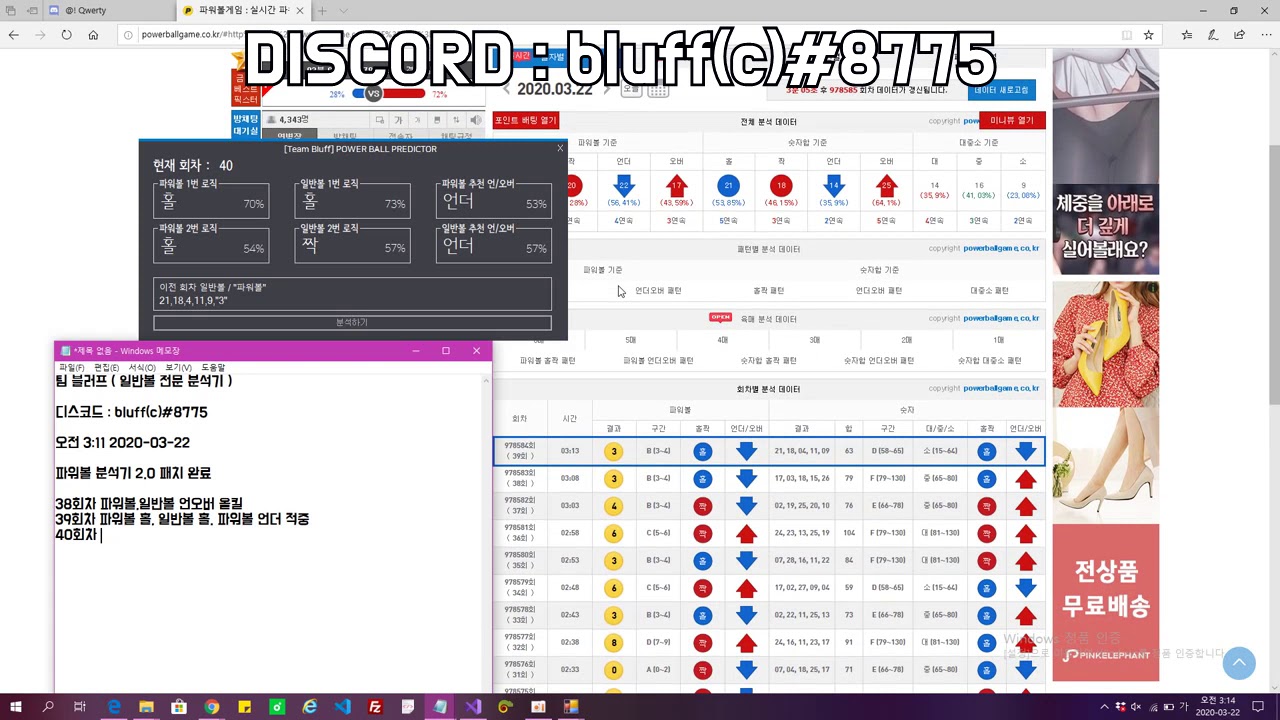
Task: Click yellow ball 3 in row 978584회
Action: pos(614,452)
